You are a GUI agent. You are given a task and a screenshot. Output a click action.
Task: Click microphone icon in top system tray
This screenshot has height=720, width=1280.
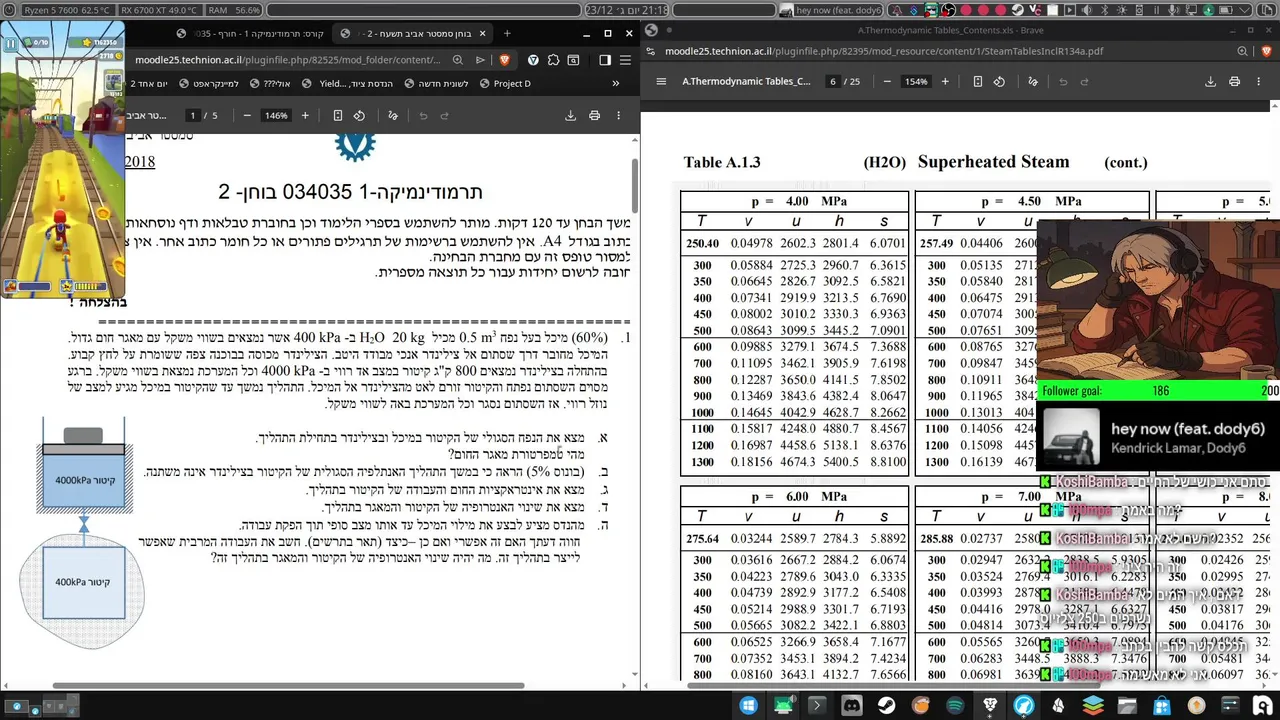tap(1172, 10)
